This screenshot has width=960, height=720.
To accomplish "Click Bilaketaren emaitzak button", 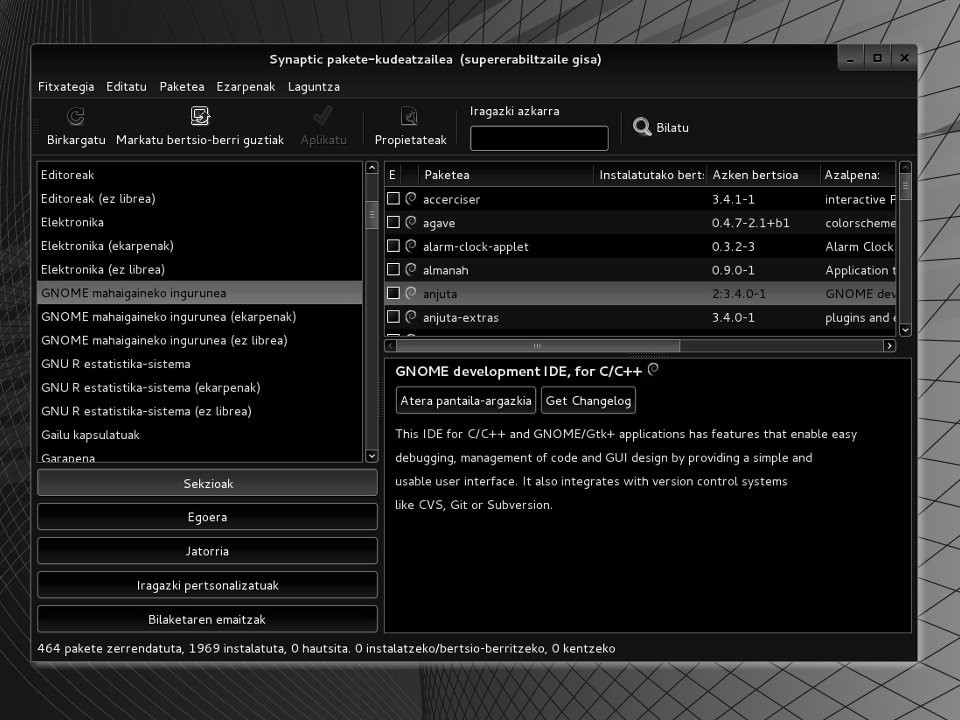I will (x=208, y=619).
